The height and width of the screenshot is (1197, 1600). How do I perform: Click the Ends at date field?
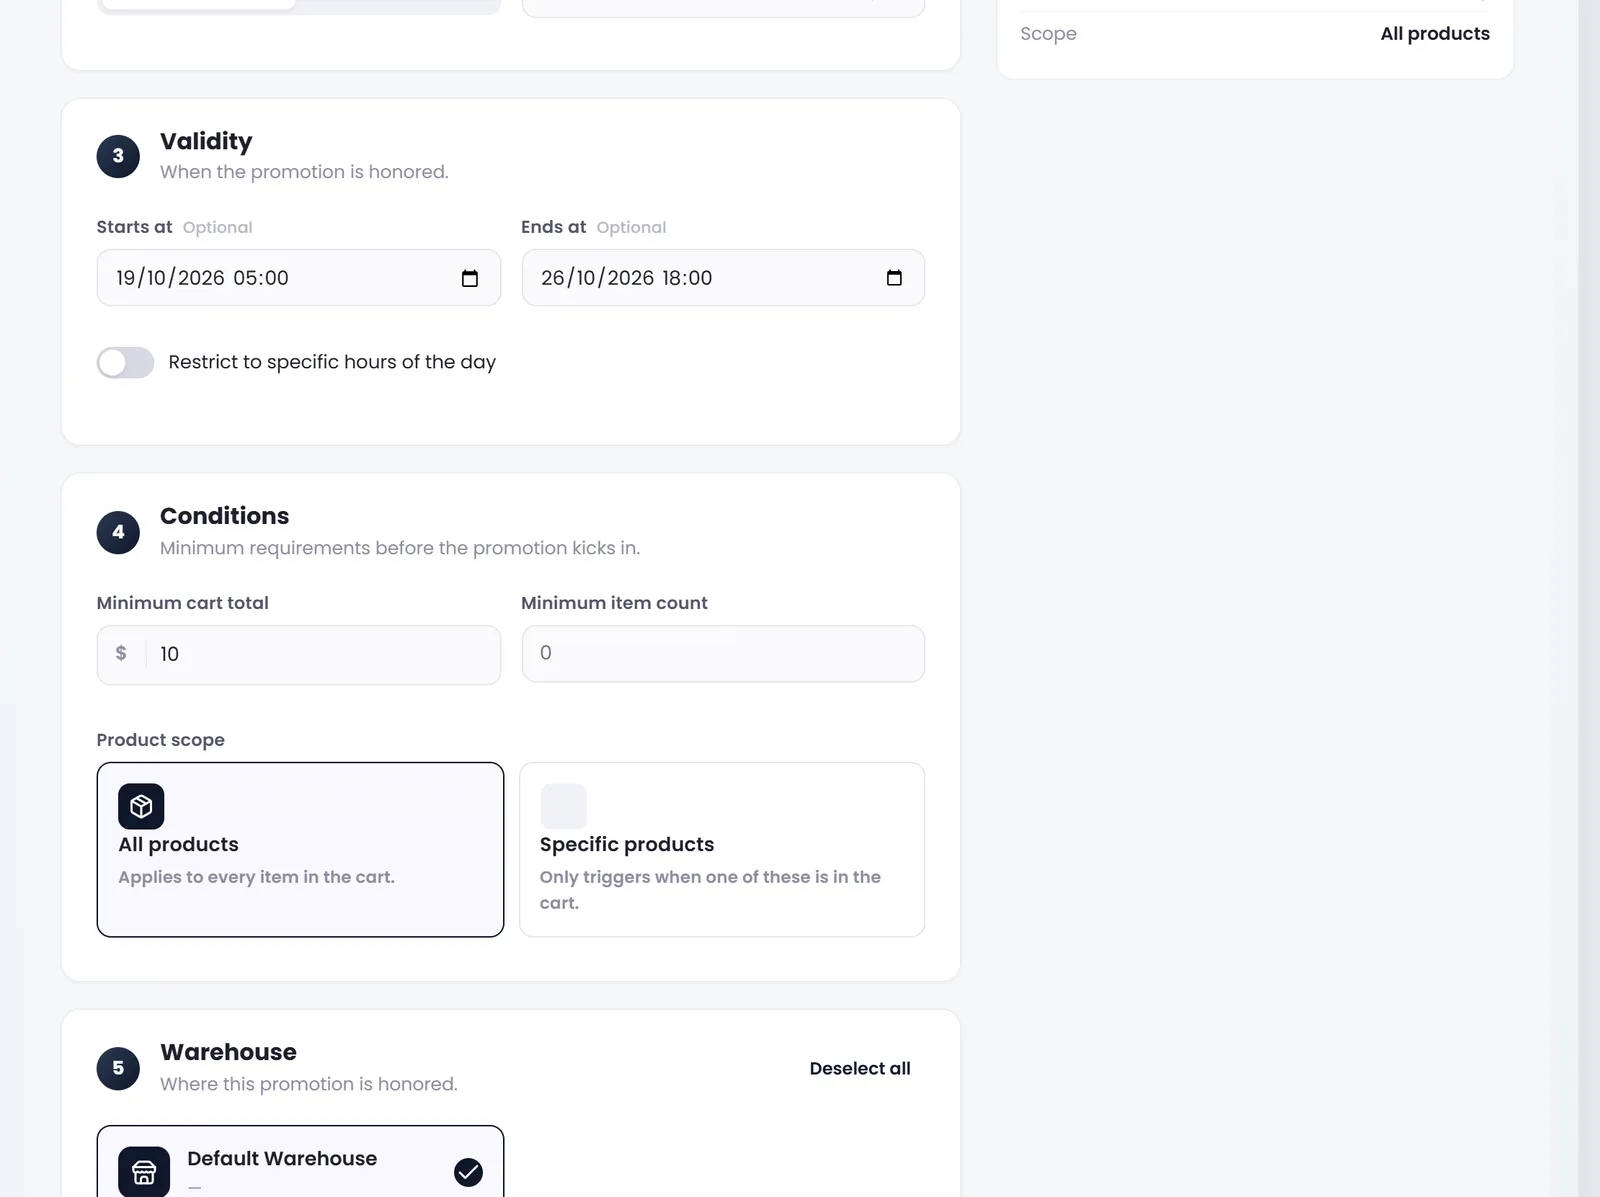pyautogui.click(x=723, y=278)
